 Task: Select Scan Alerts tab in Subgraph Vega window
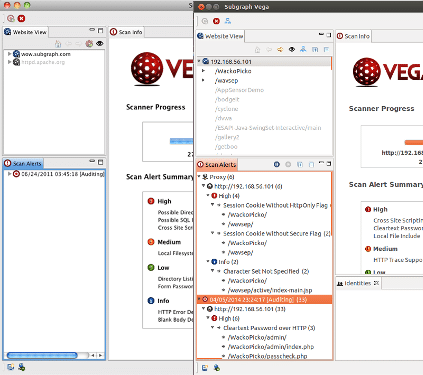coord(217,165)
